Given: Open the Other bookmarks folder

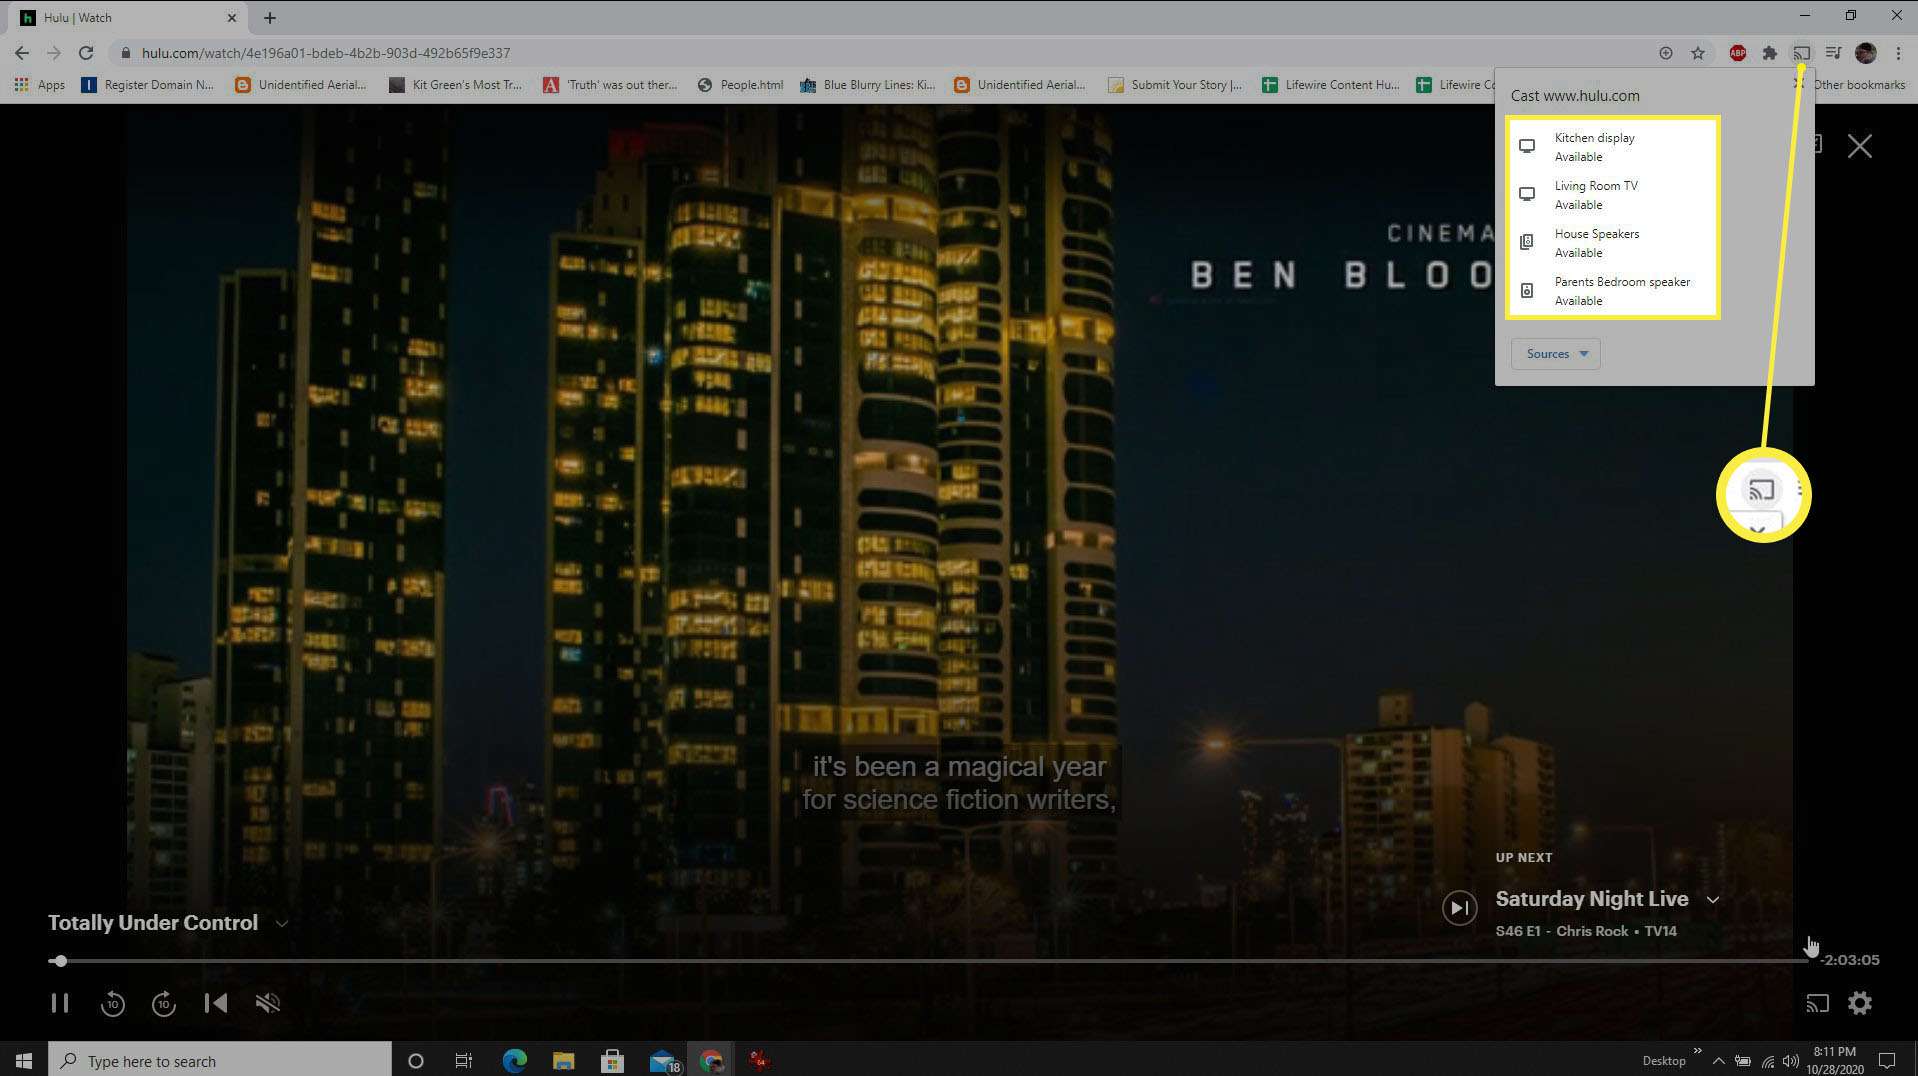Looking at the screenshot, I should tap(1858, 85).
